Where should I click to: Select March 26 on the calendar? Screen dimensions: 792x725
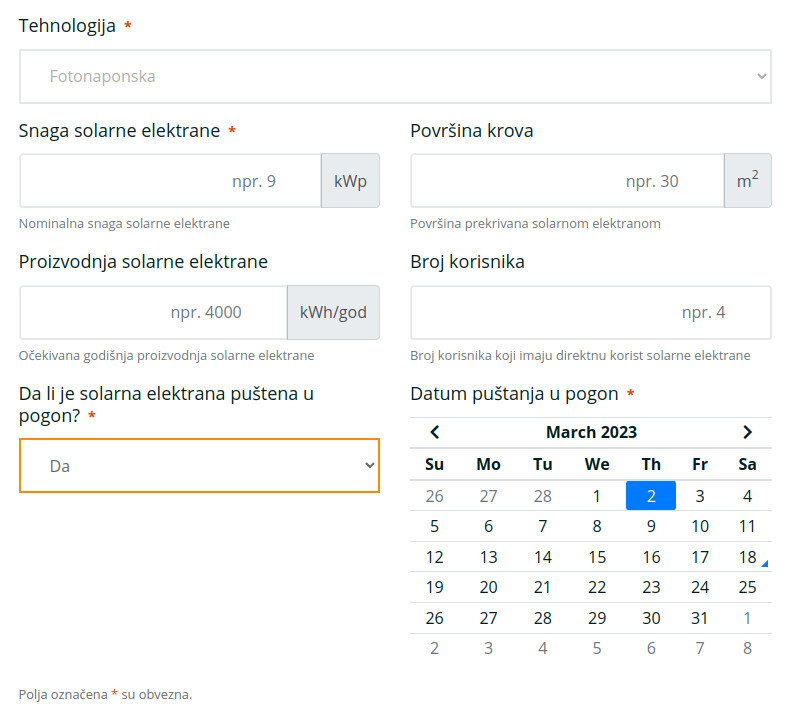[x=435, y=618]
